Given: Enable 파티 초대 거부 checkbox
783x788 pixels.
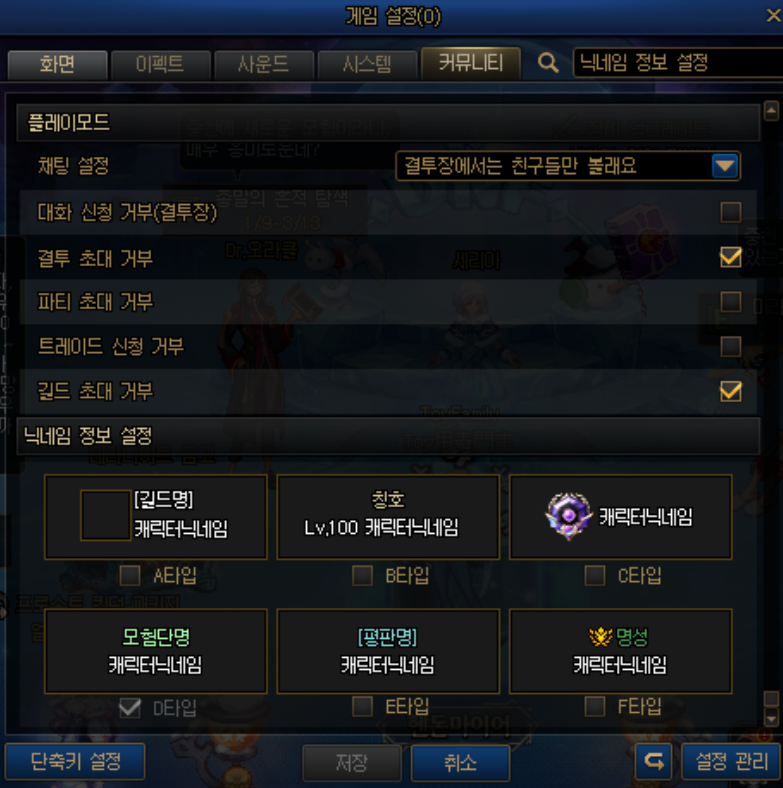Looking at the screenshot, I should [x=731, y=302].
